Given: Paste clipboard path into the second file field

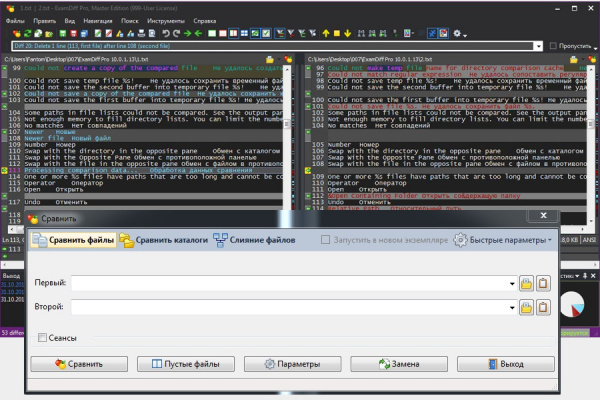Looking at the screenshot, I should (543, 309).
